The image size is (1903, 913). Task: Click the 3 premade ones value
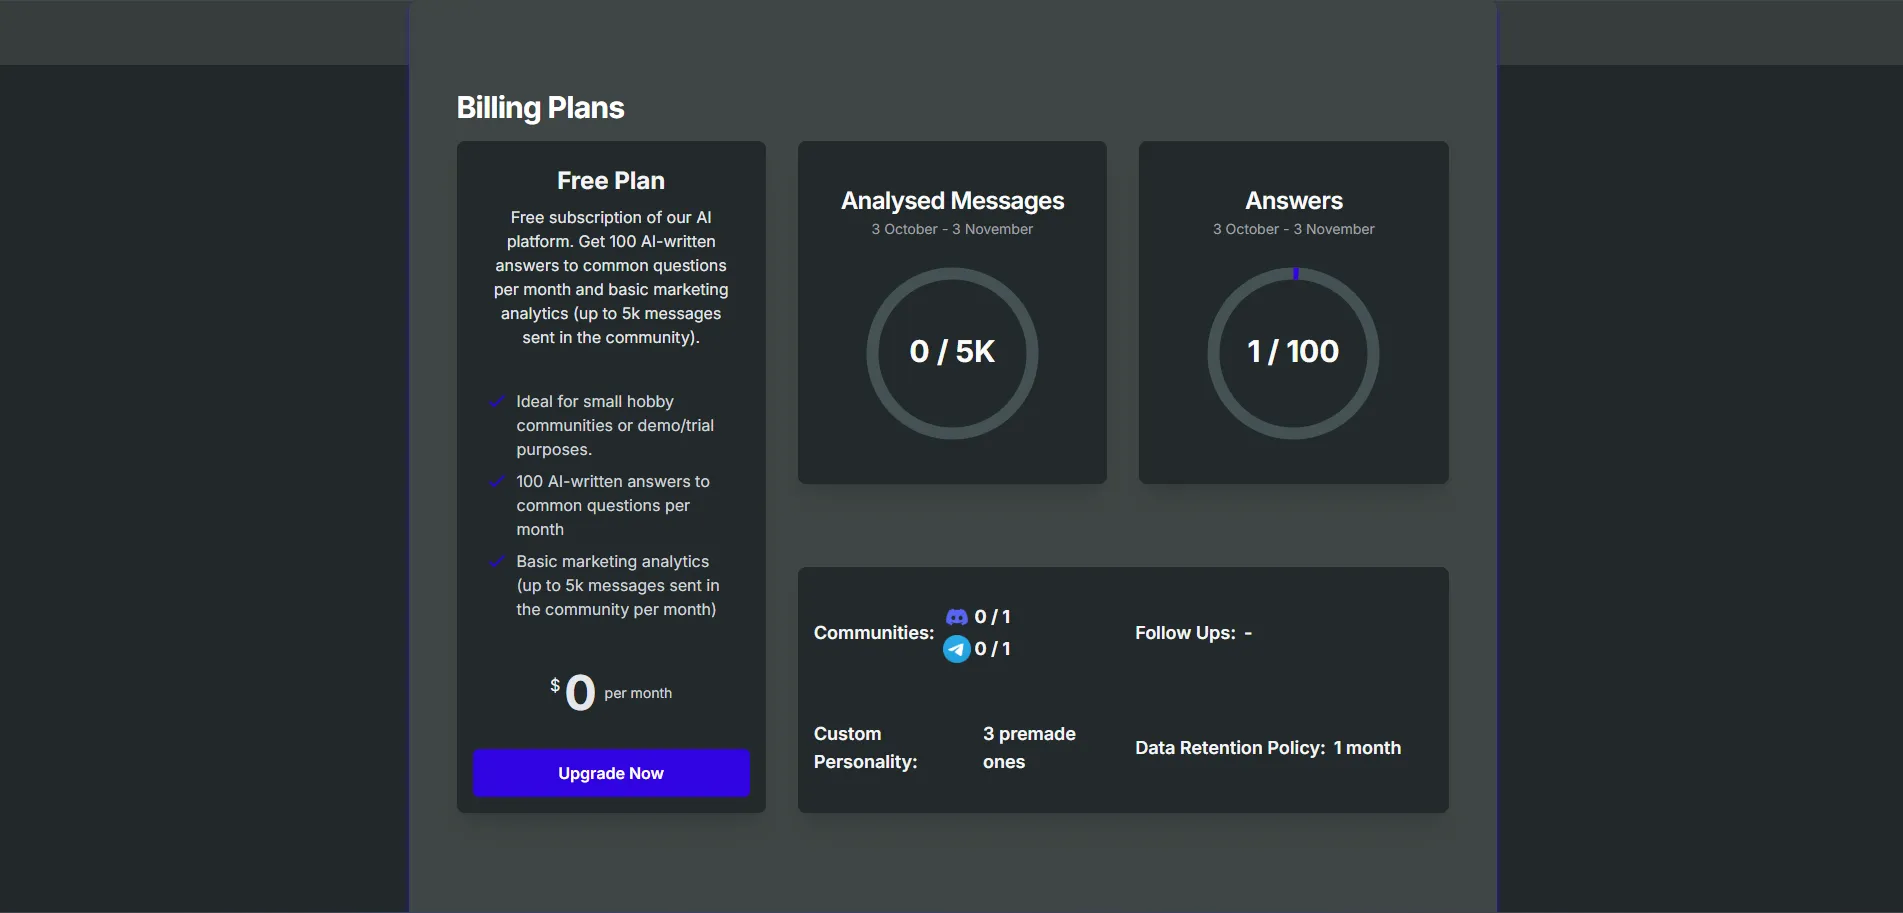click(1029, 748)
